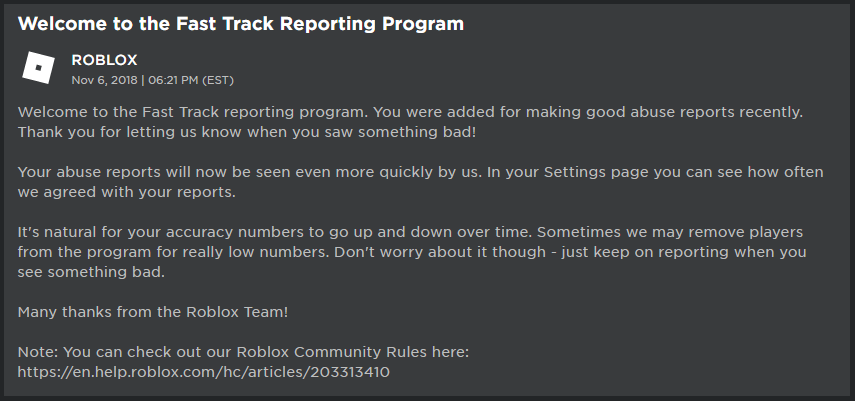Click the word Settings in the message body
Image resolution: width=855 pixels, height=401 pixels.
coord(575,172)
